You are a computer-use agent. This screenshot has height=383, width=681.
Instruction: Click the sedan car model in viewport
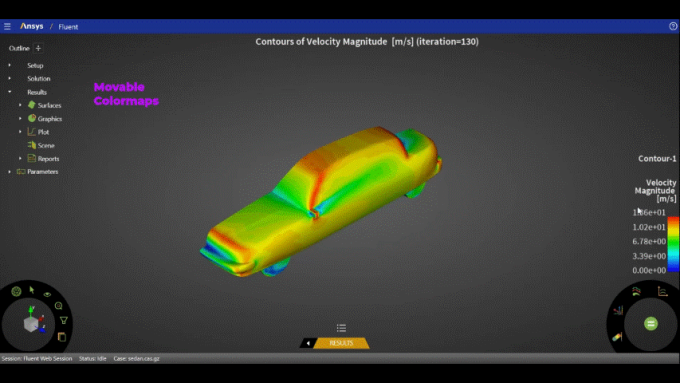(x=321, y=202)
